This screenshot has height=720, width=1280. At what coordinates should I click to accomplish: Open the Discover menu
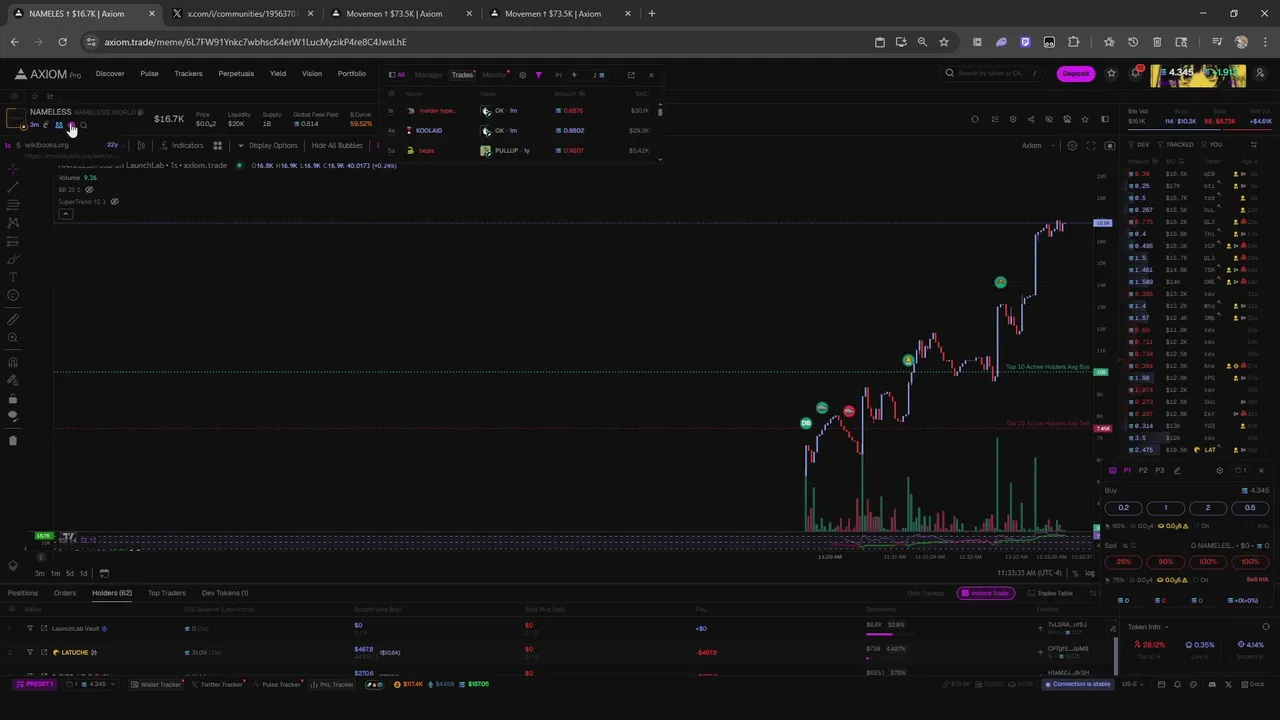110,73
